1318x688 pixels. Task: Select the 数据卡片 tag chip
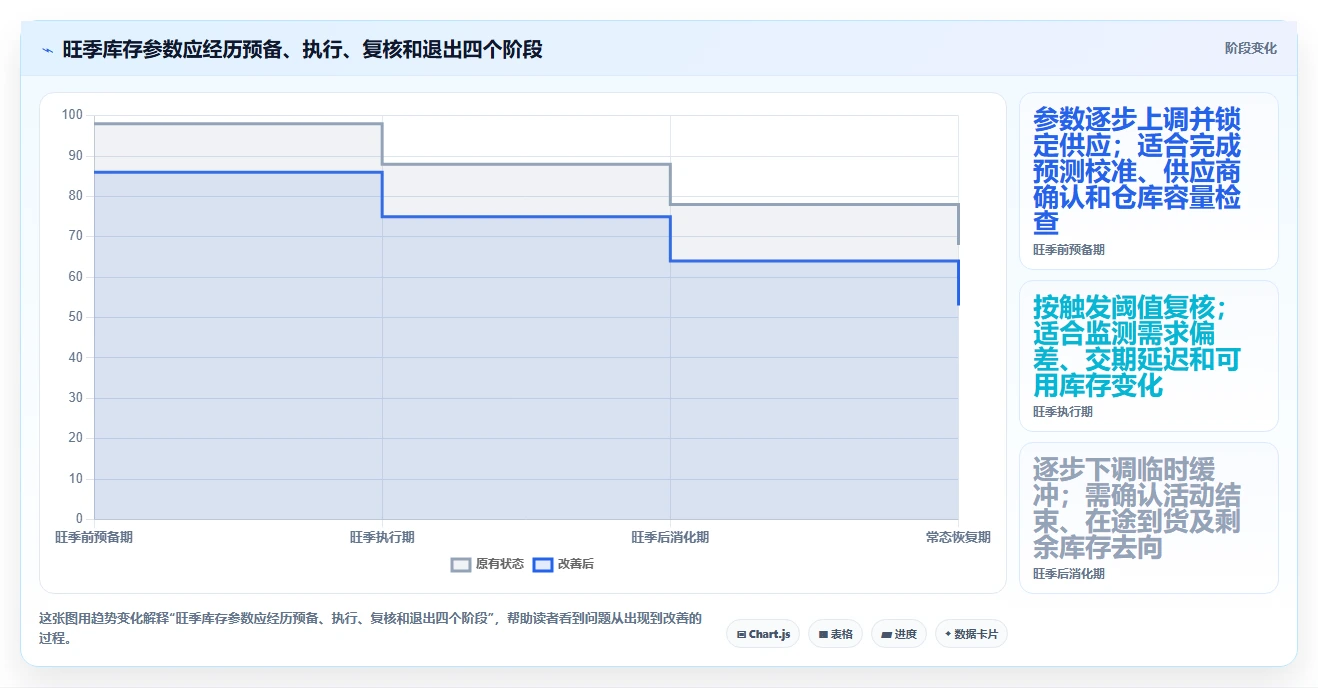(x=971, y=634)
